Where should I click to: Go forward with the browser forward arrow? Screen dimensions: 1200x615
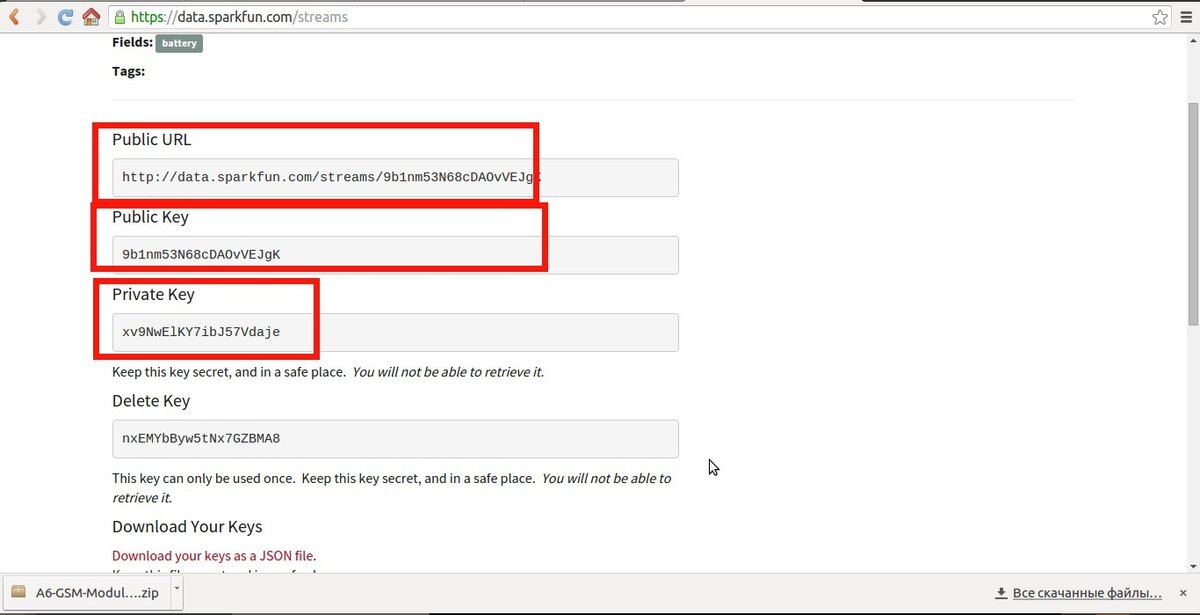(x=40, y=17)
